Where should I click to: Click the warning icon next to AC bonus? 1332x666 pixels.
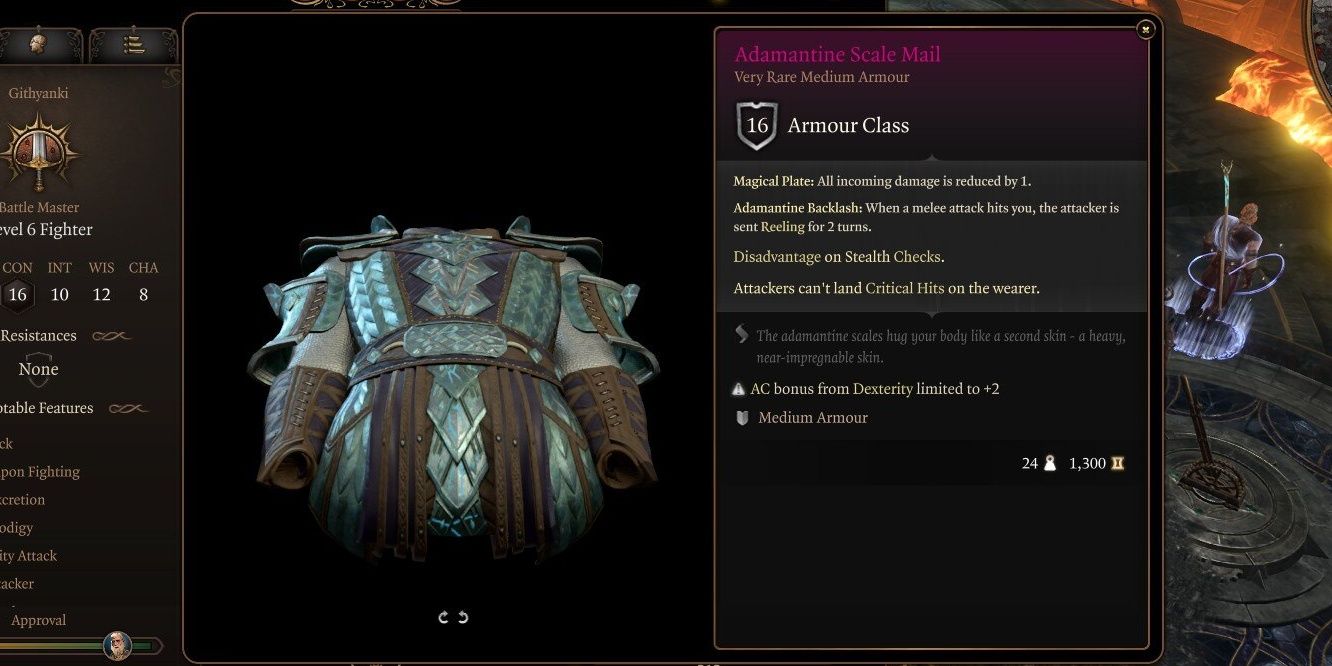pyautogui.click(x=739, y=389)
